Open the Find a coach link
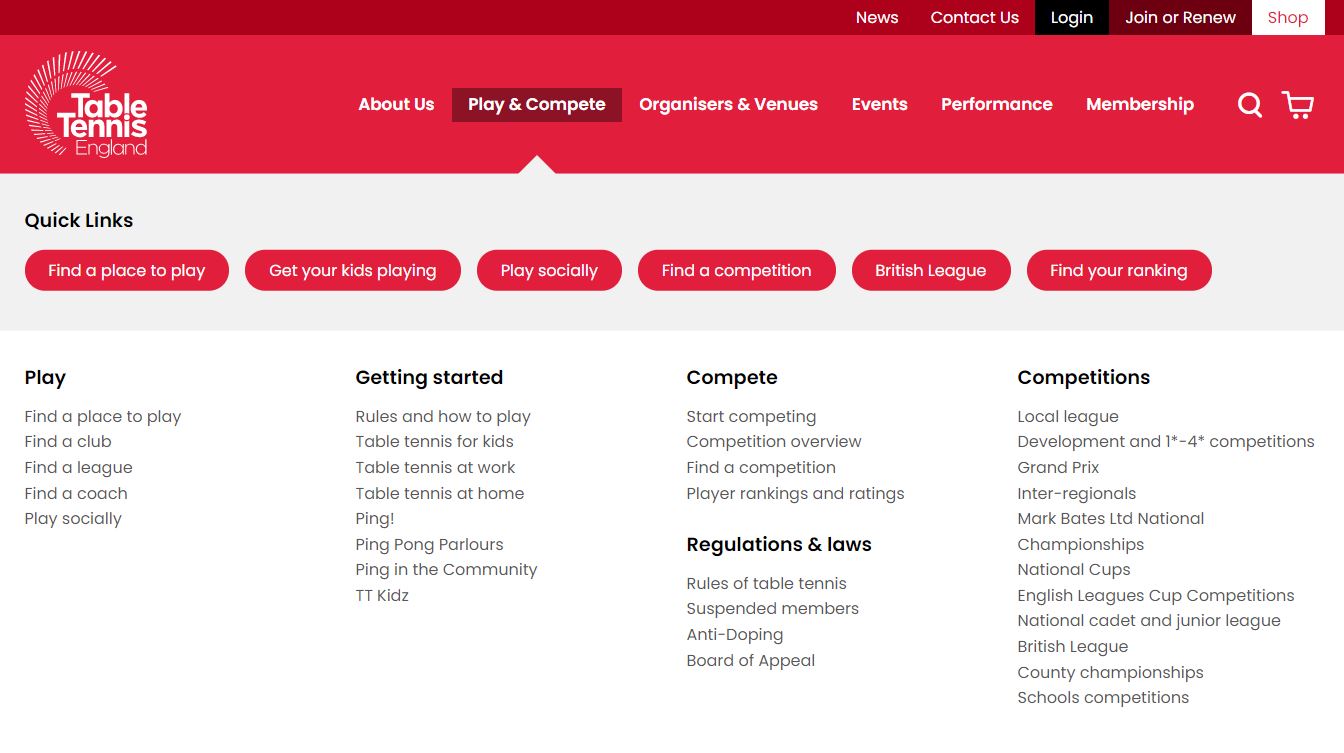The image size is (1344, 753). [76, 493]
